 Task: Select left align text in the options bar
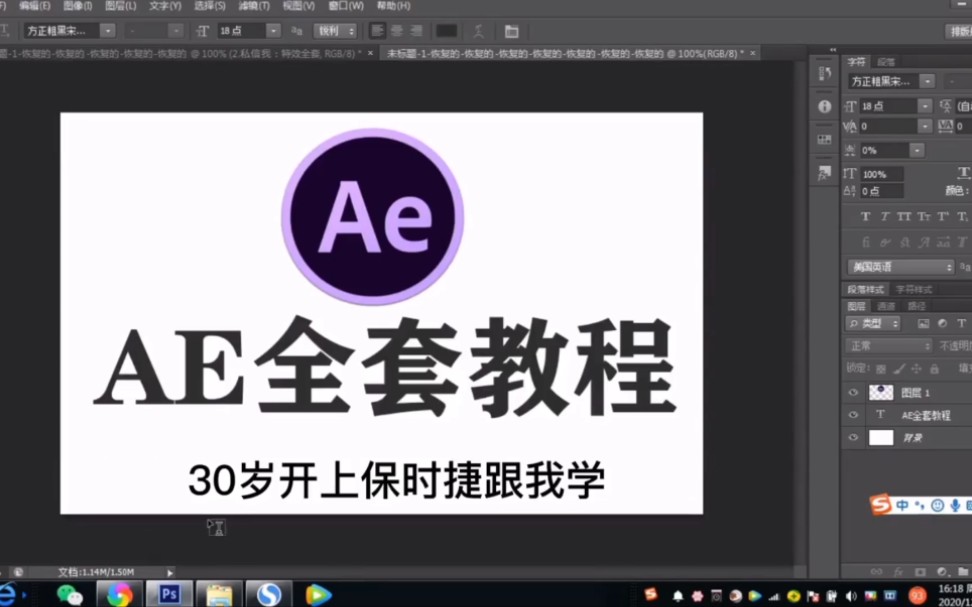click(x=378, y=31)
